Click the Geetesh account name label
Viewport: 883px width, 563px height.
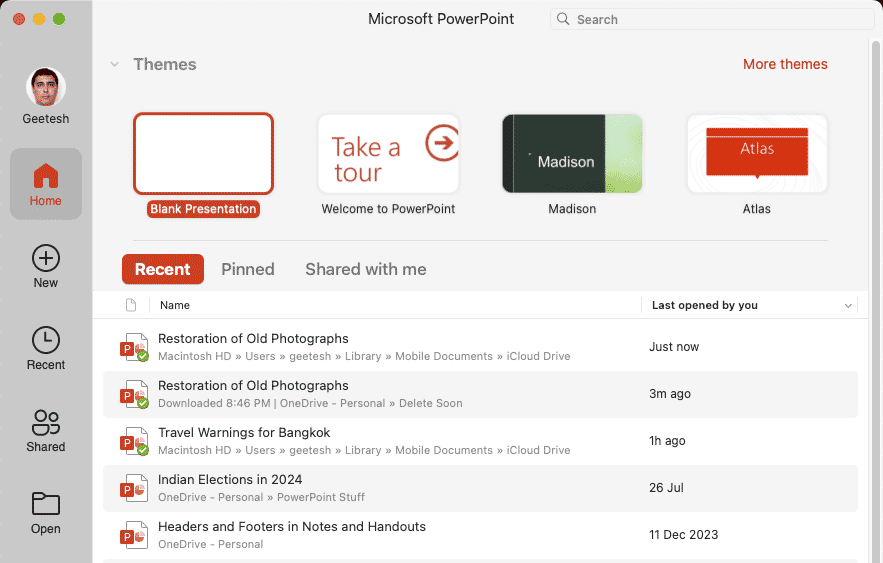coord(46,119)
